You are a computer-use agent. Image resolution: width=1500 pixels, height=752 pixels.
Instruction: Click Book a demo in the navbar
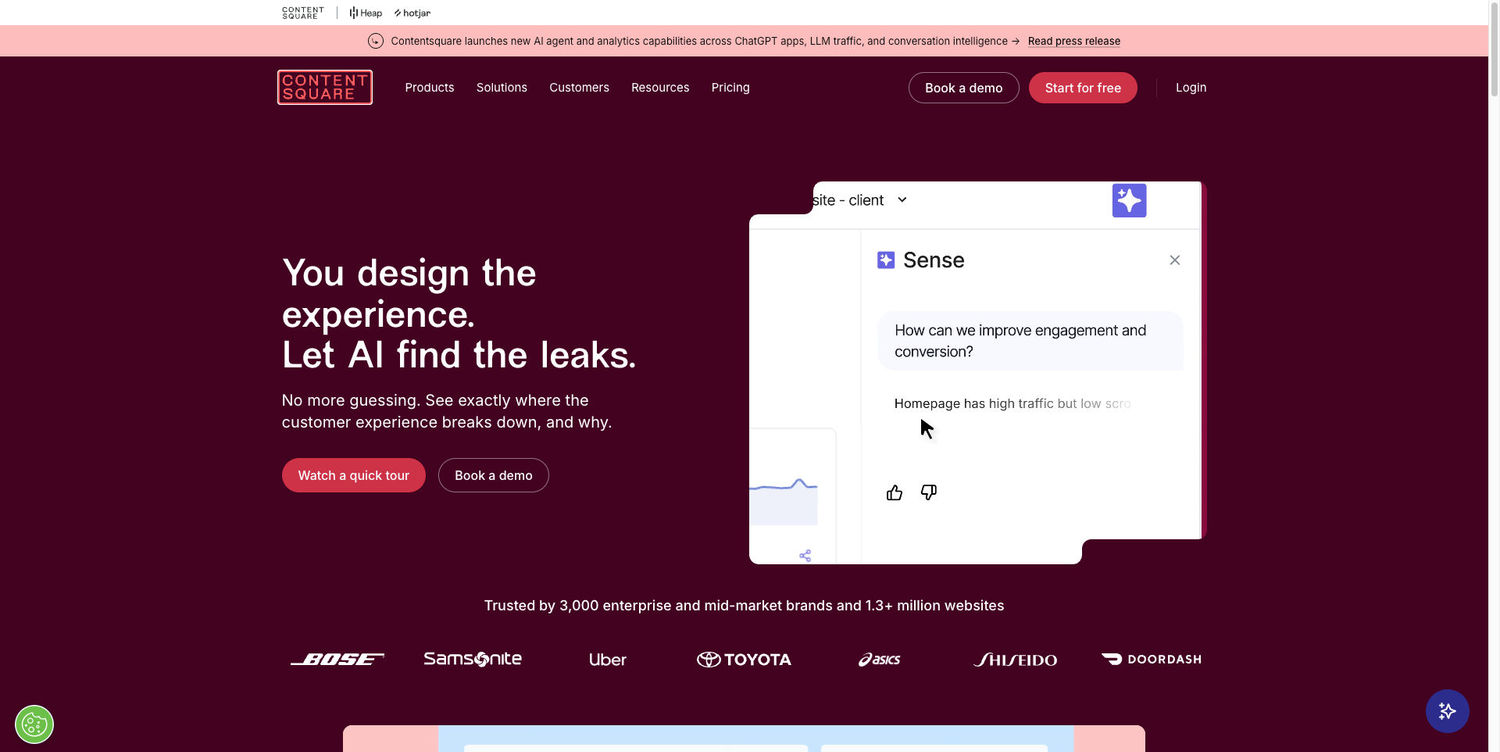coord(963,88)
